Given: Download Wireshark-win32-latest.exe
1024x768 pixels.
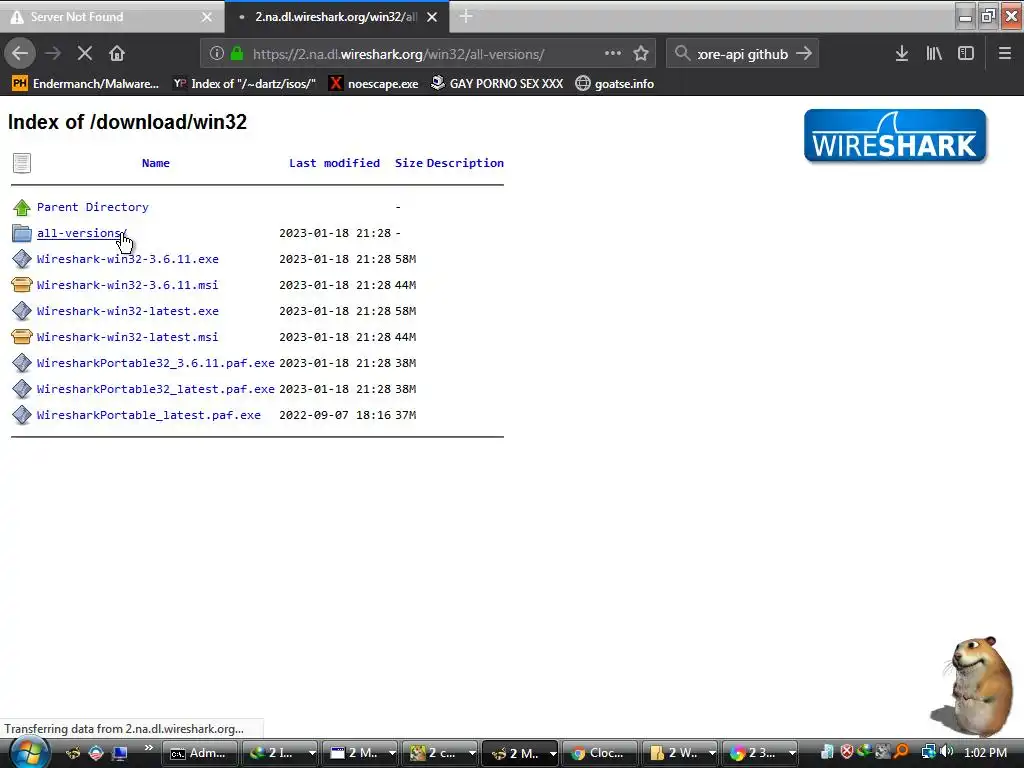Looking at the screenshot, I should tap(127, 312).
